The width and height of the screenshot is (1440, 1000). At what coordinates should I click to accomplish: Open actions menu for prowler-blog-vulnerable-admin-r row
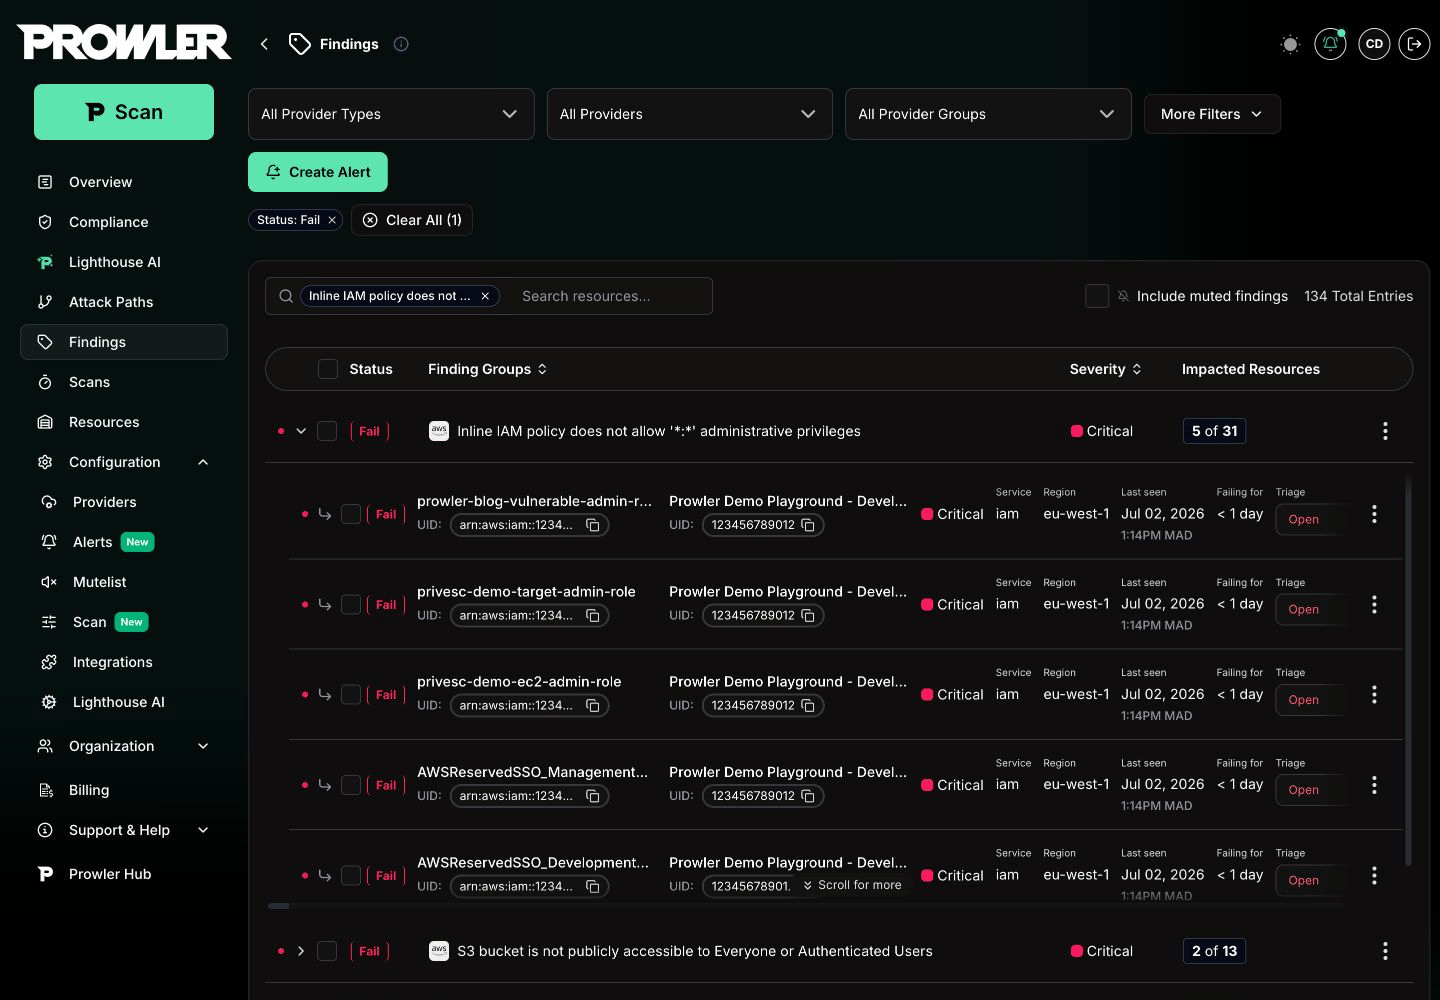pyautogui.click(x=1374, y=514)
